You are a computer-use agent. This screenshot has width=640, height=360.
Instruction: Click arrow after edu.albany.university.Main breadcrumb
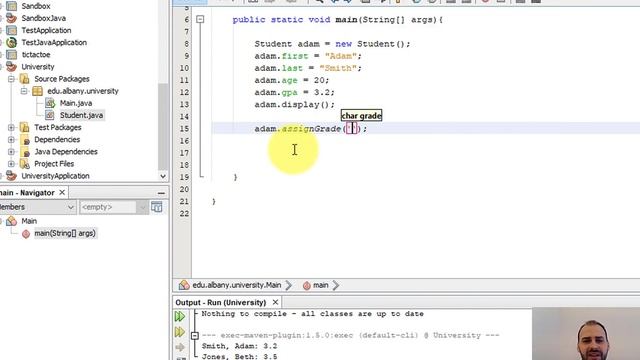point(289,285)
